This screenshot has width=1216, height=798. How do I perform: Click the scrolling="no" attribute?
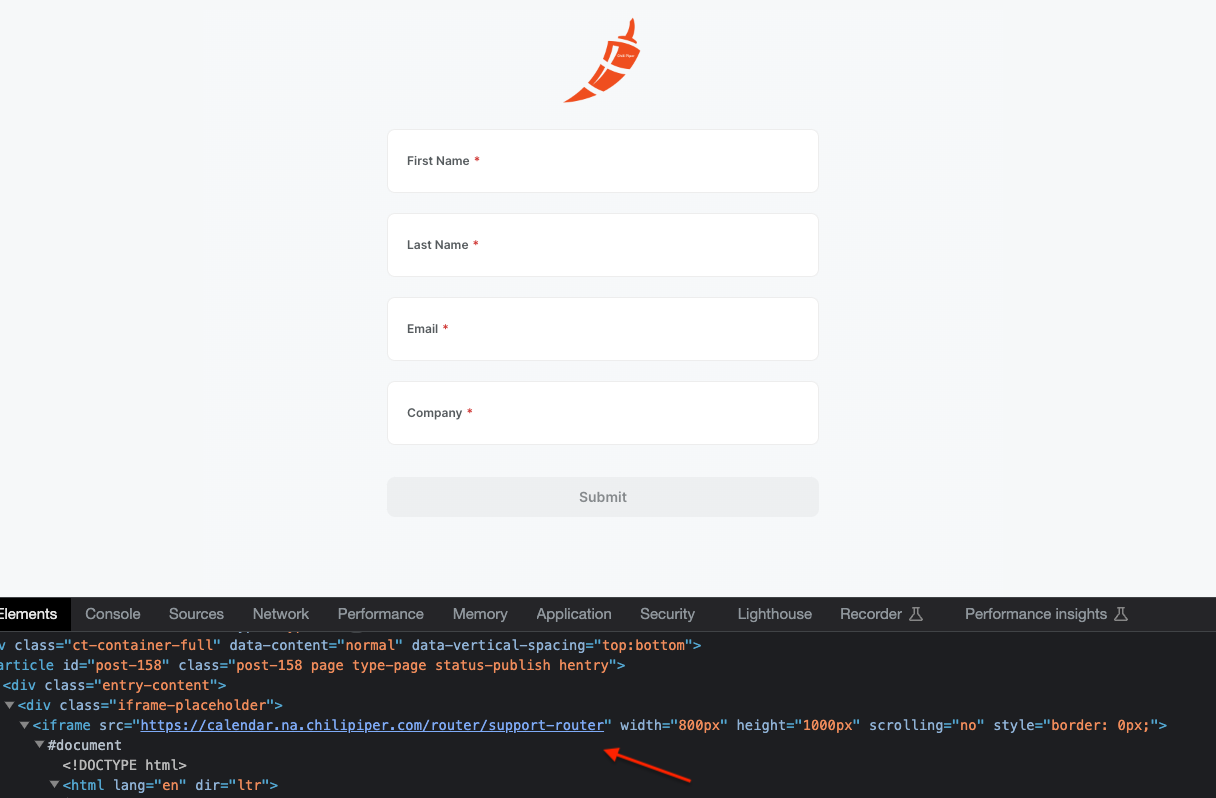927,725
